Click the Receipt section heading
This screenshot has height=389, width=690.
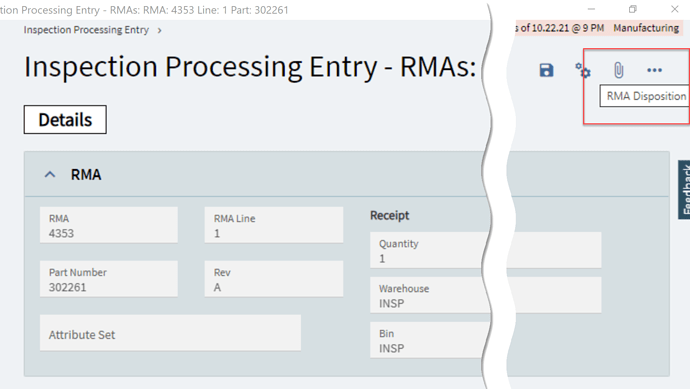pos(389,215)
